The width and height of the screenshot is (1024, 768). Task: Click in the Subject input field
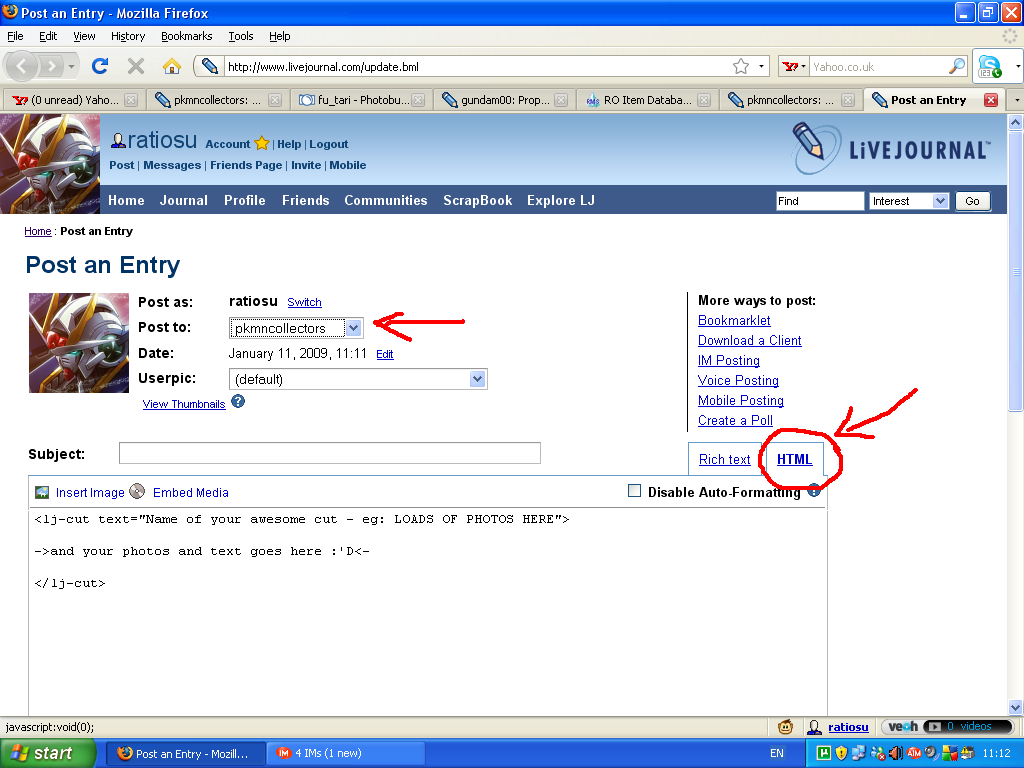point(330,453)
